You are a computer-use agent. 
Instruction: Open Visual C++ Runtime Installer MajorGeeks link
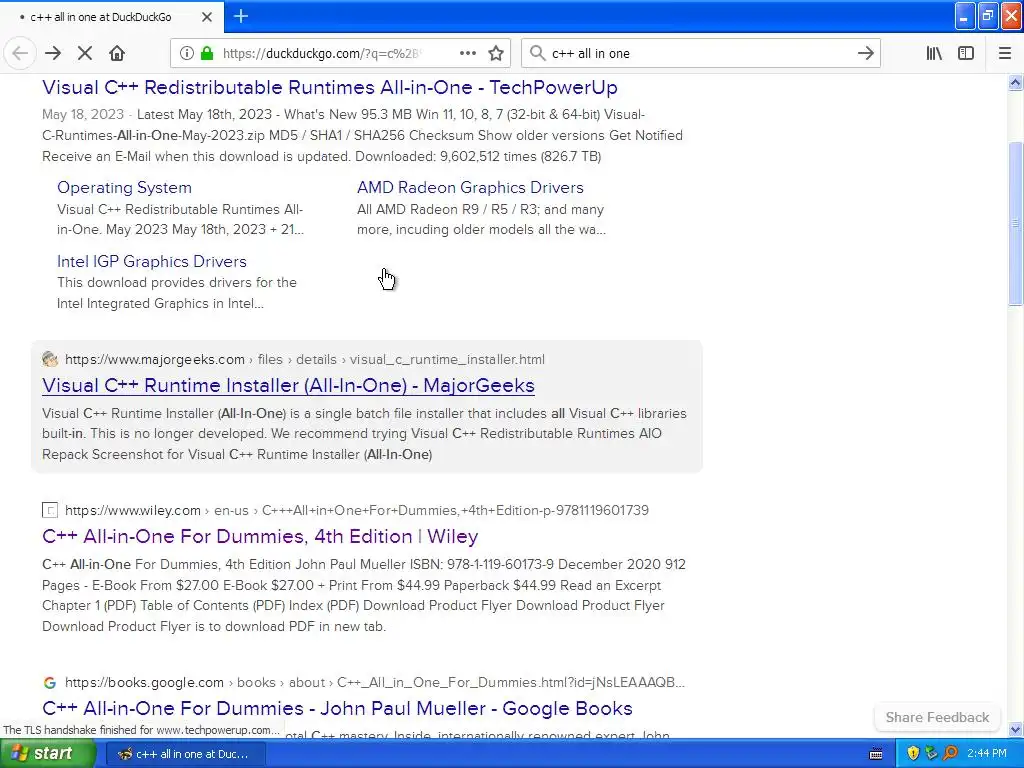[x=288, y=385]
